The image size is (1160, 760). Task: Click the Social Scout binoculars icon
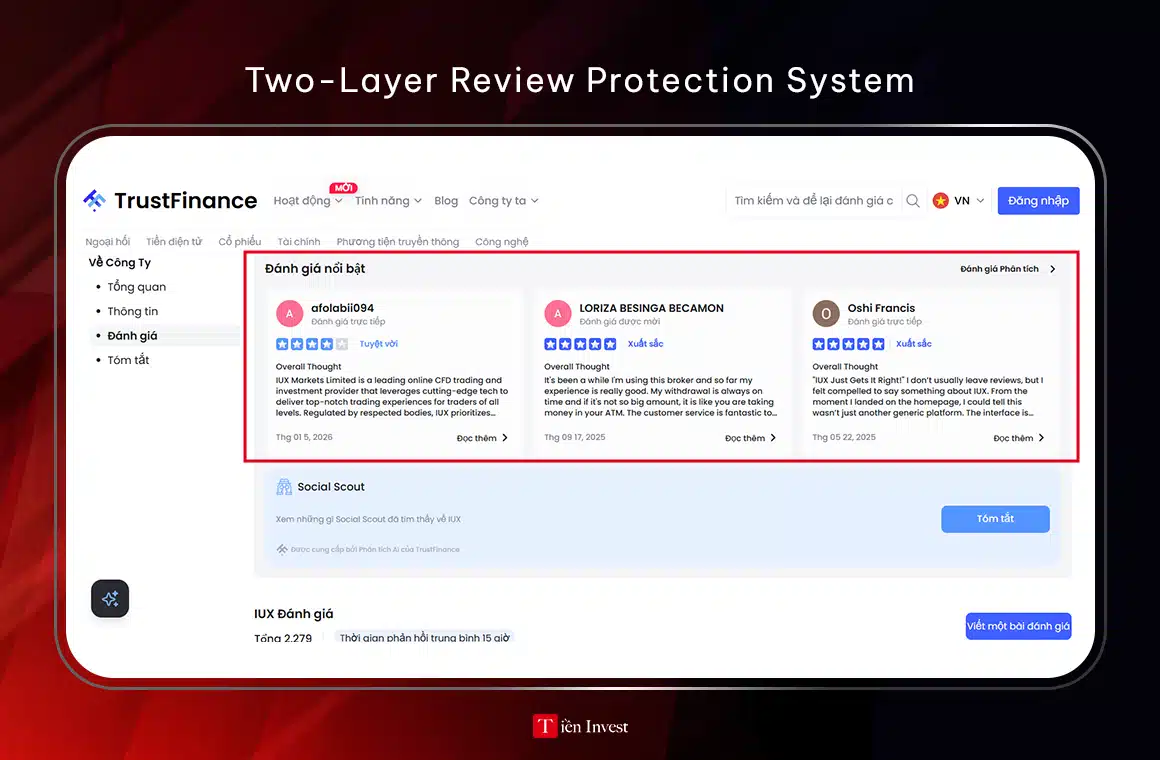(284, 486)
